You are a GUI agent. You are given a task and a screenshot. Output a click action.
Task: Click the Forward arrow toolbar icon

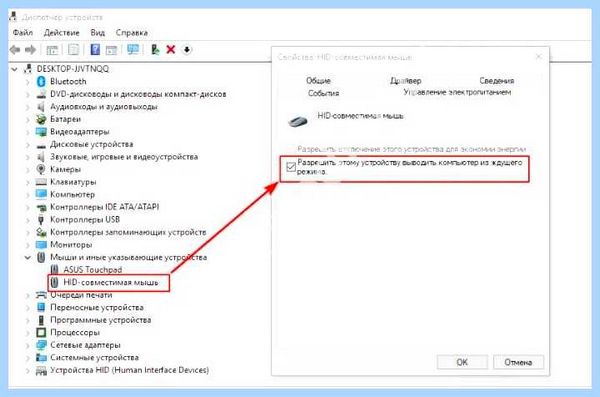(x=30, y=49)
